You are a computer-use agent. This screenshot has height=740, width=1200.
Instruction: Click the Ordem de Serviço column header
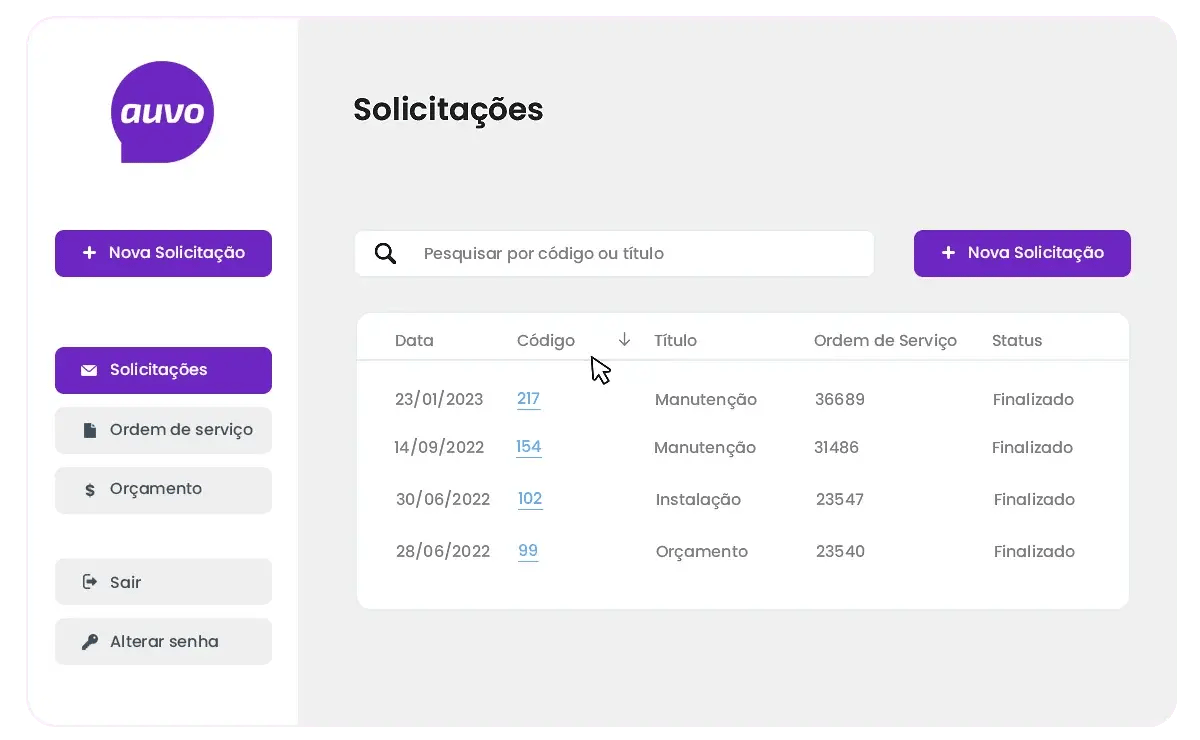point(885,340)
